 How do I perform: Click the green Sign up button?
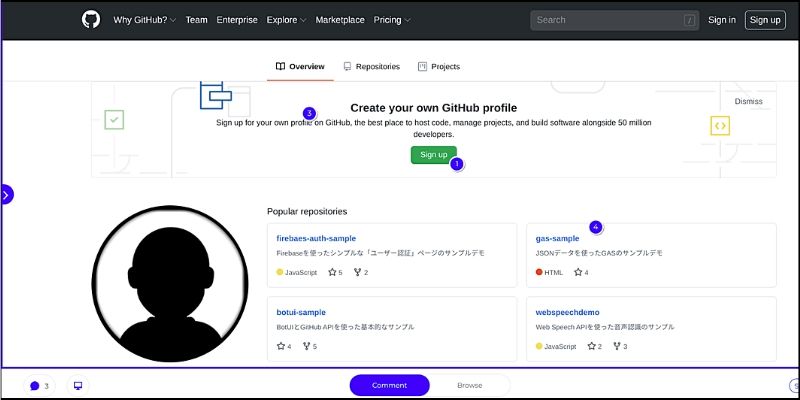434,155
